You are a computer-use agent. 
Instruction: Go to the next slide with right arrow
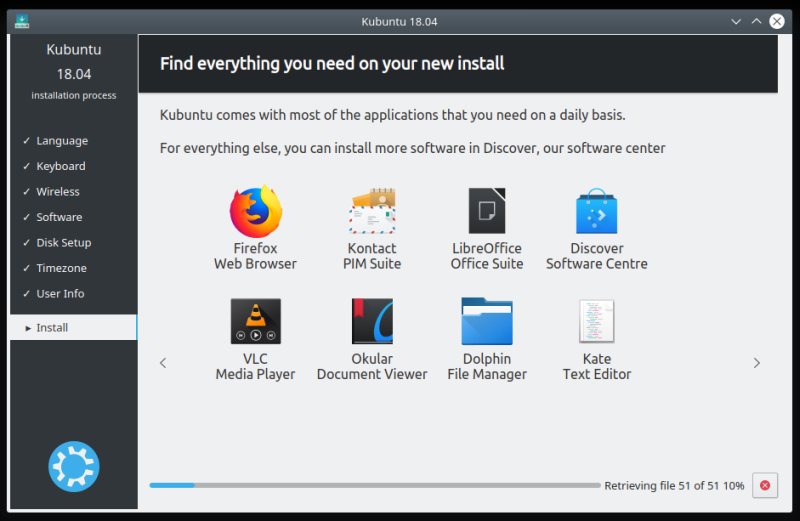tap(756, 363)
